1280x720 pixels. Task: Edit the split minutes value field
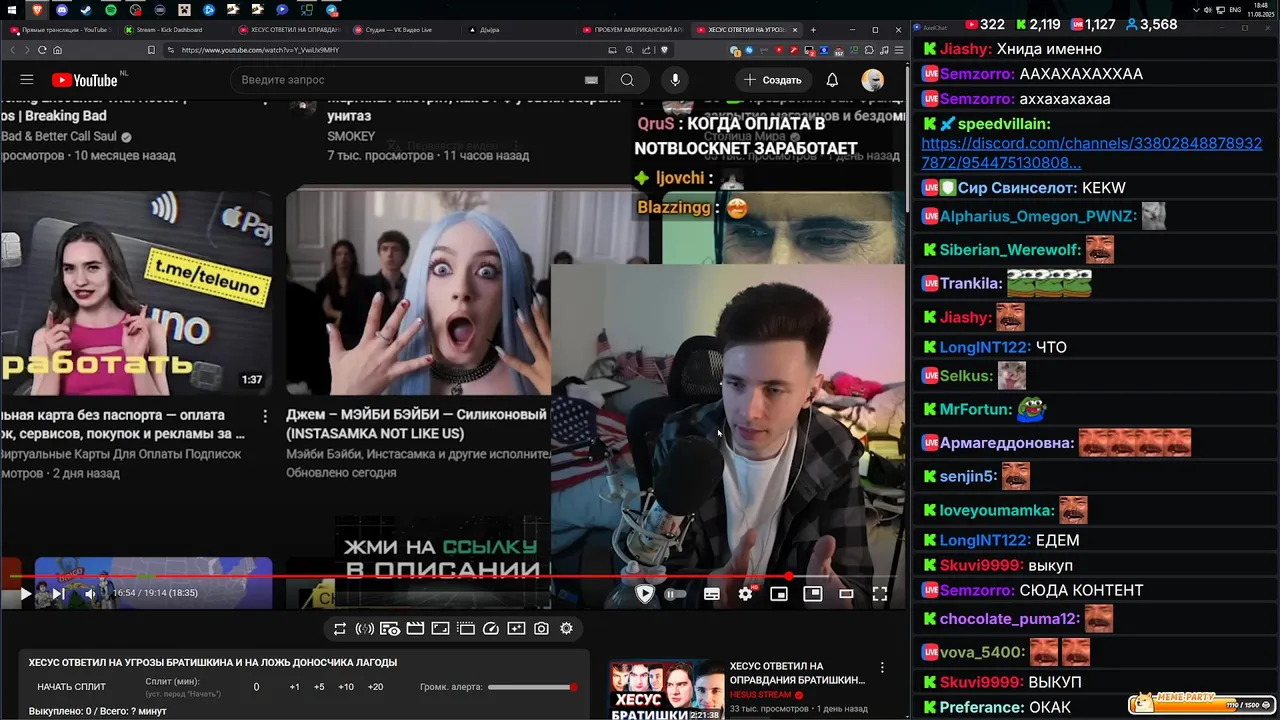coord(256,687)
